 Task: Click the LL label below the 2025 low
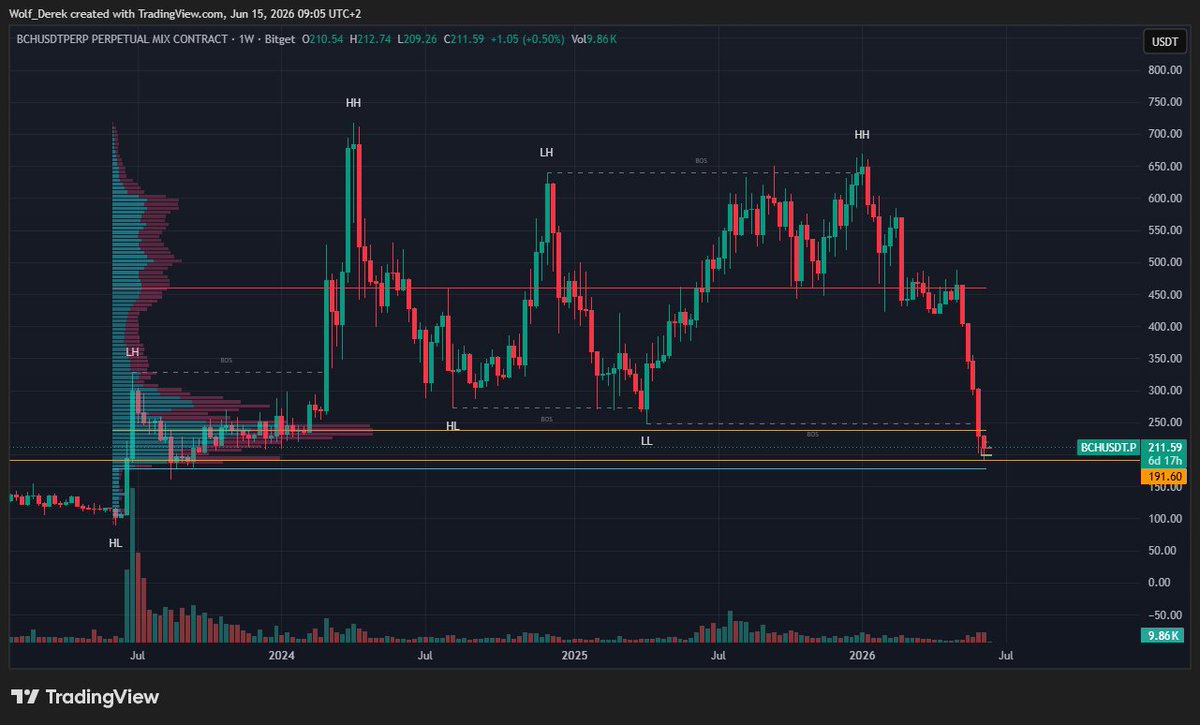(x=646, y=440)
